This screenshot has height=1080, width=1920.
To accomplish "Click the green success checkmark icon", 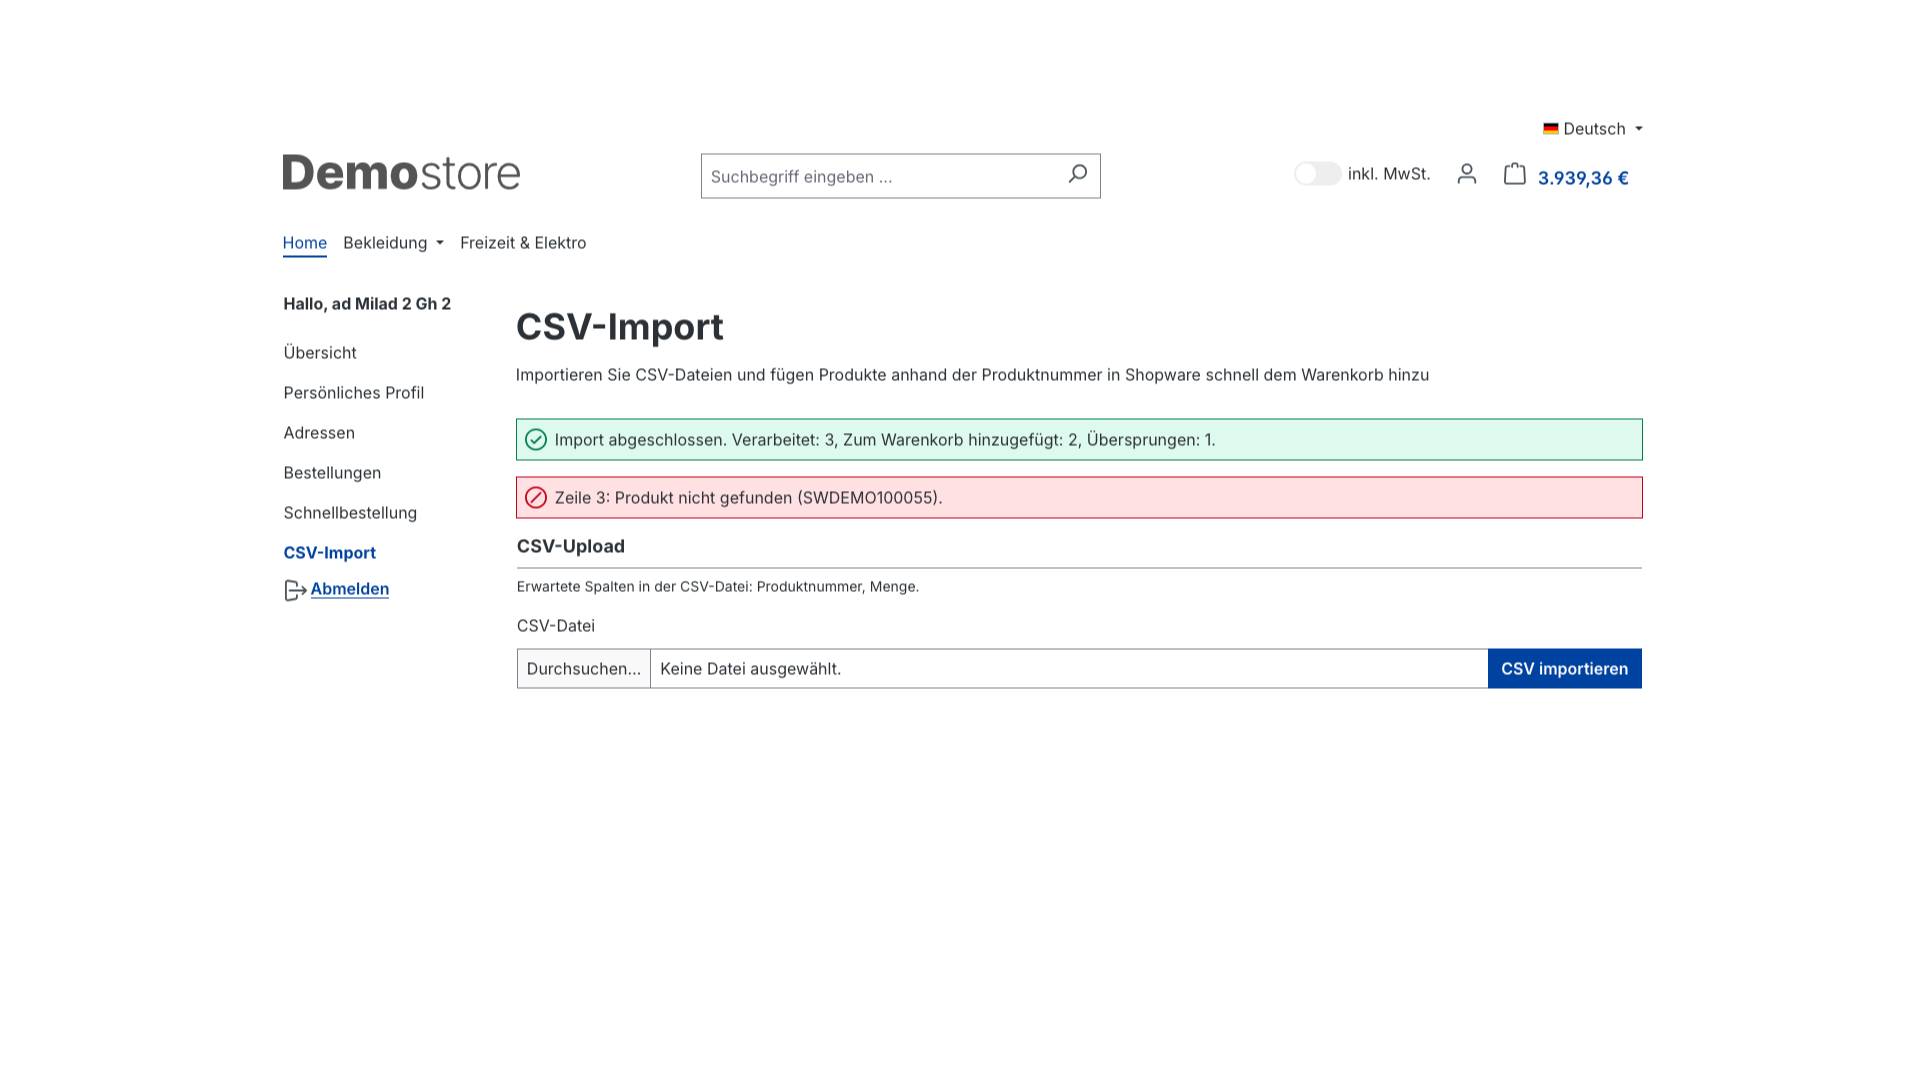I will pos(536,440).
